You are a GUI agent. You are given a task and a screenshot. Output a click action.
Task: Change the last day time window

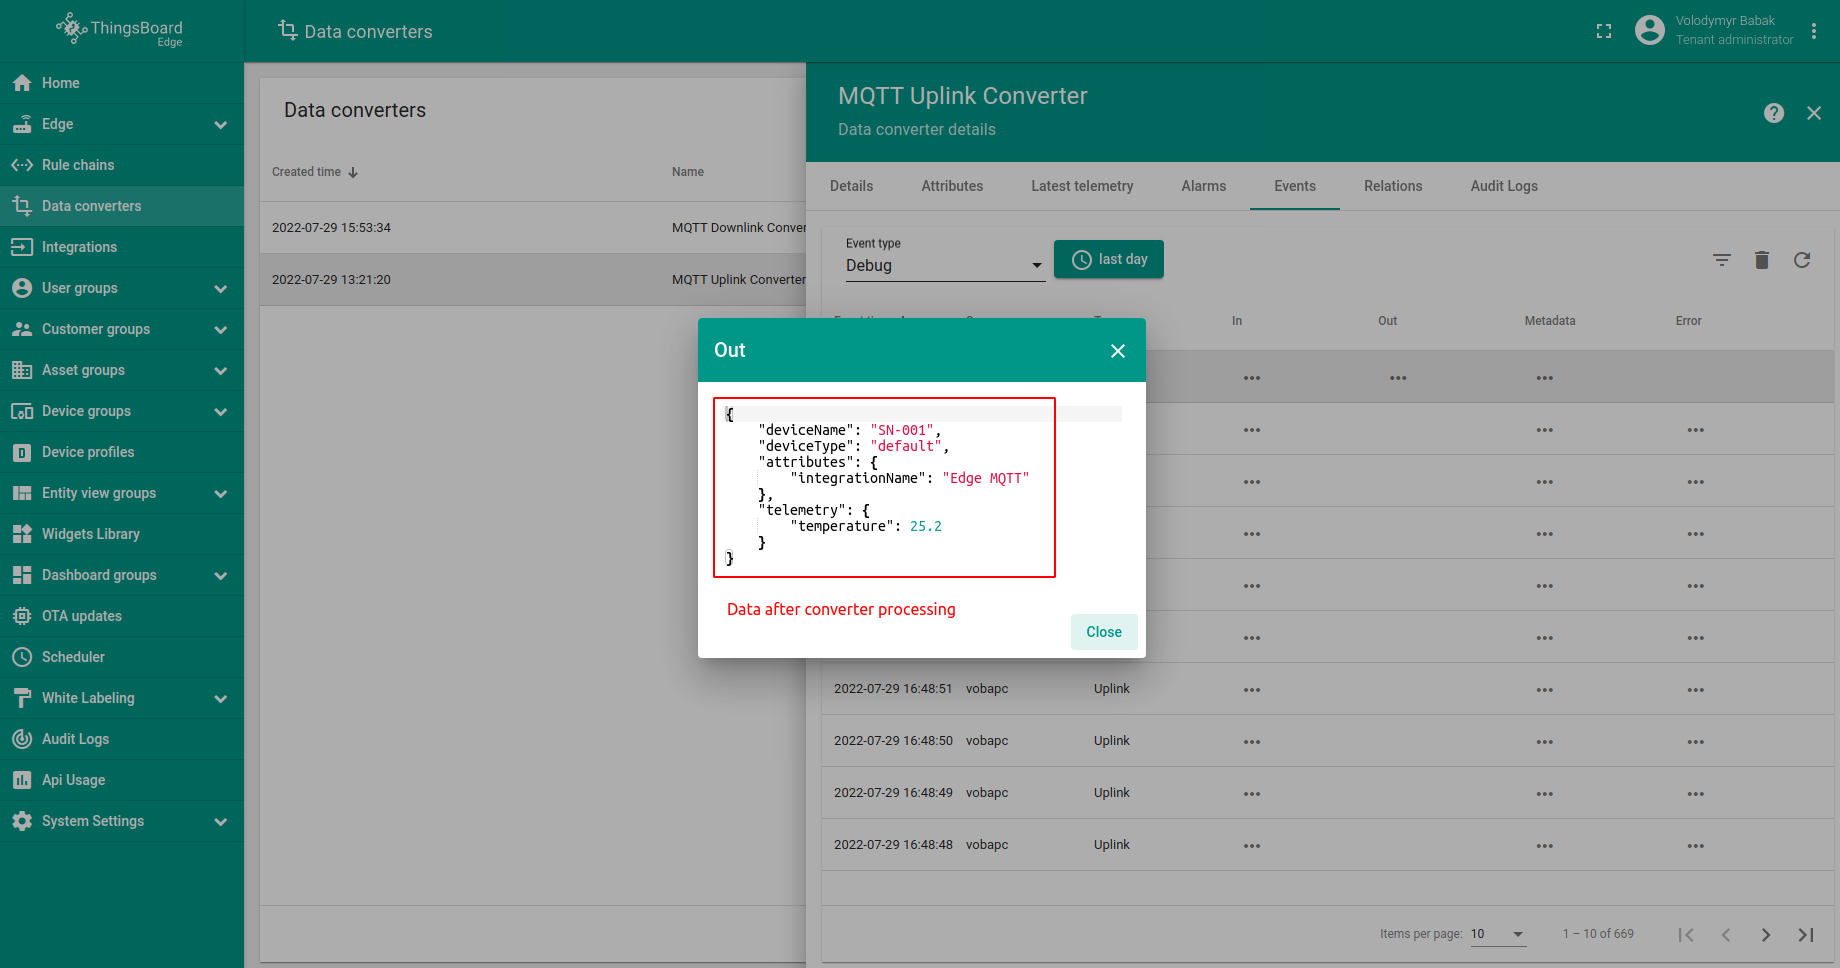(1109, 259)
